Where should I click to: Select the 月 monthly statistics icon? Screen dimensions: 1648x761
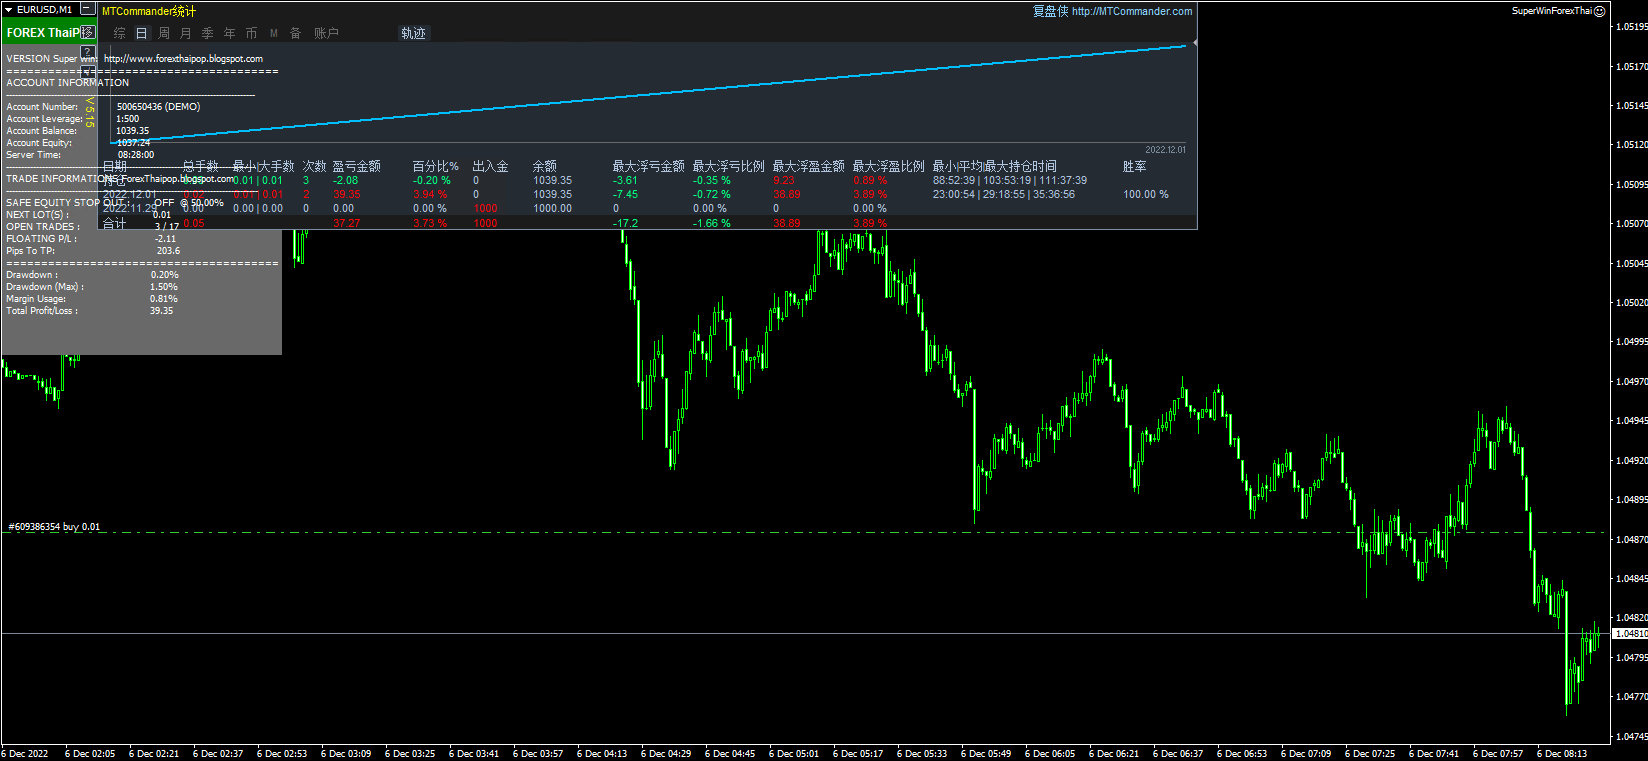click(186, 33)
